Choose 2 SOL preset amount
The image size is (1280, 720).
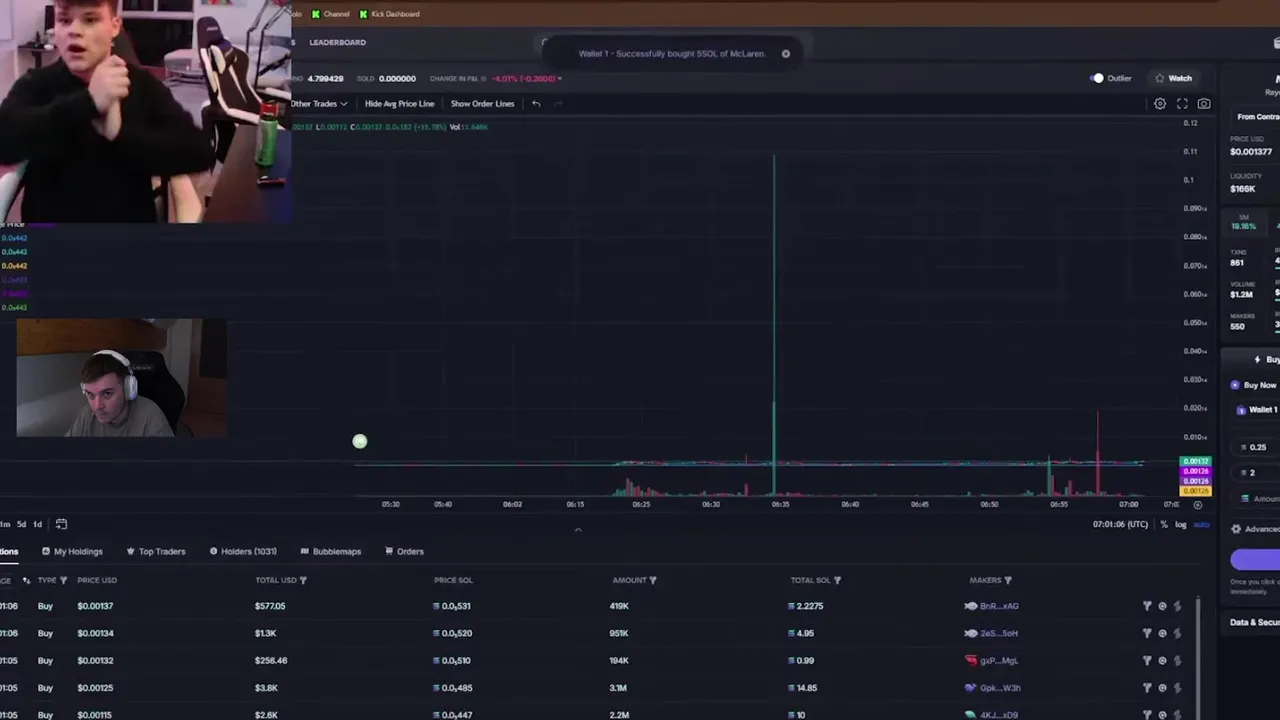[1257, 473]
